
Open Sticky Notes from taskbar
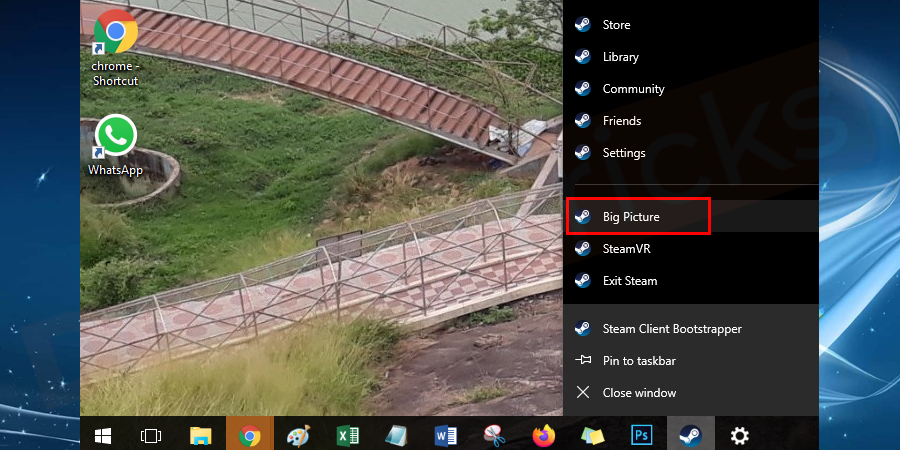pos(592,436)
